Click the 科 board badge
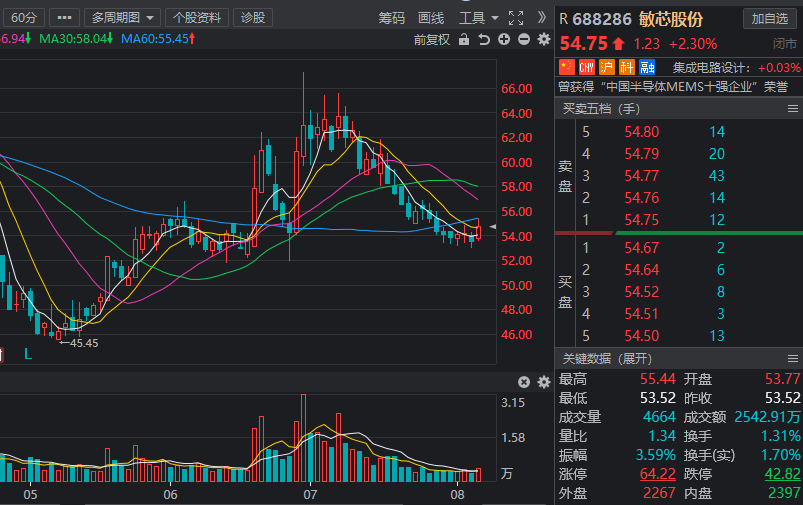Screen dimensions: 803x505 coord(627,67)
